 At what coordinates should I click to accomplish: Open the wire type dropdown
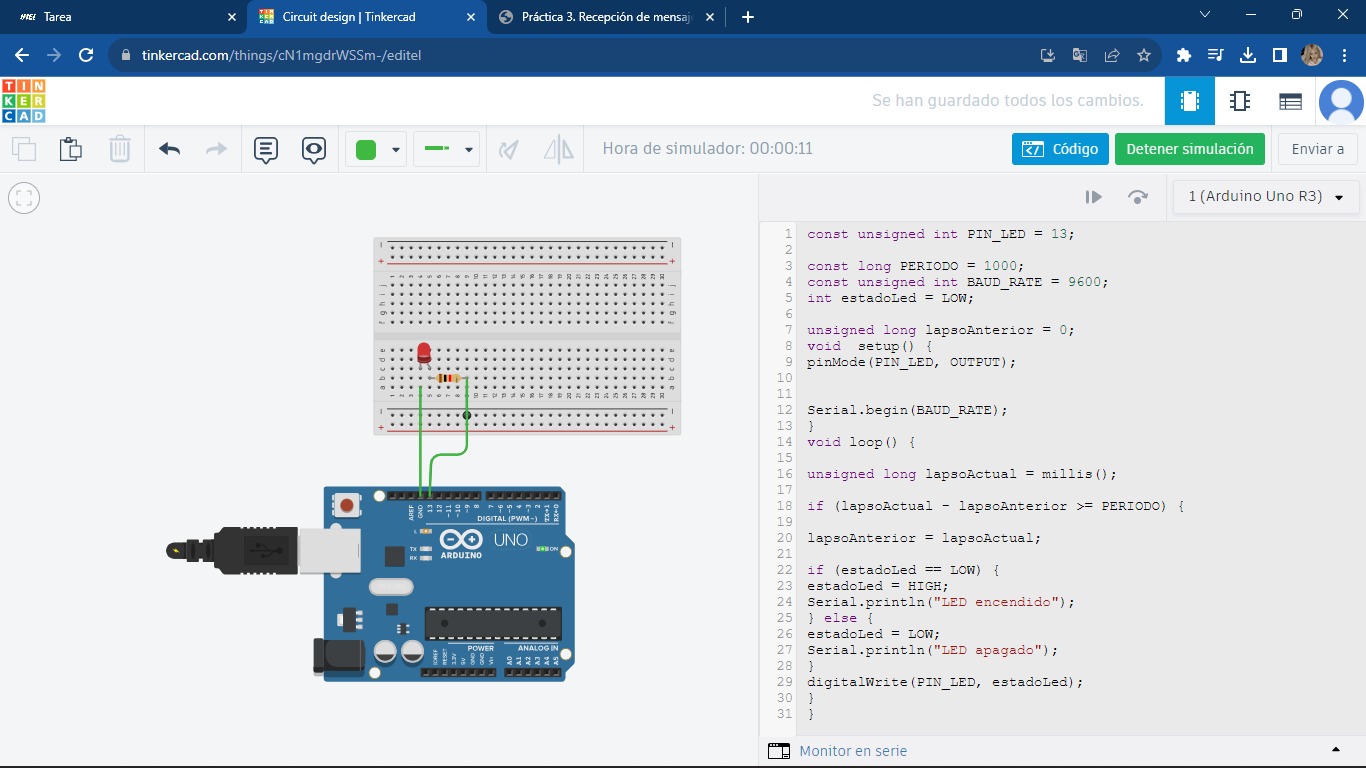point(468,150)
